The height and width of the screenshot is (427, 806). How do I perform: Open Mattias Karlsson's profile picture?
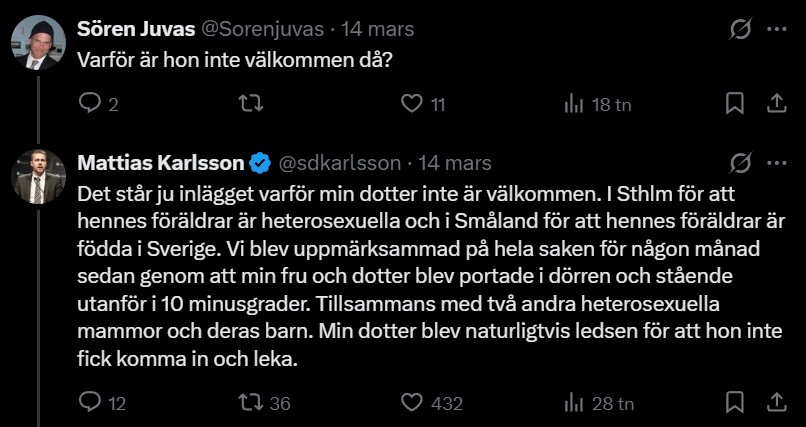pos(38,176)
